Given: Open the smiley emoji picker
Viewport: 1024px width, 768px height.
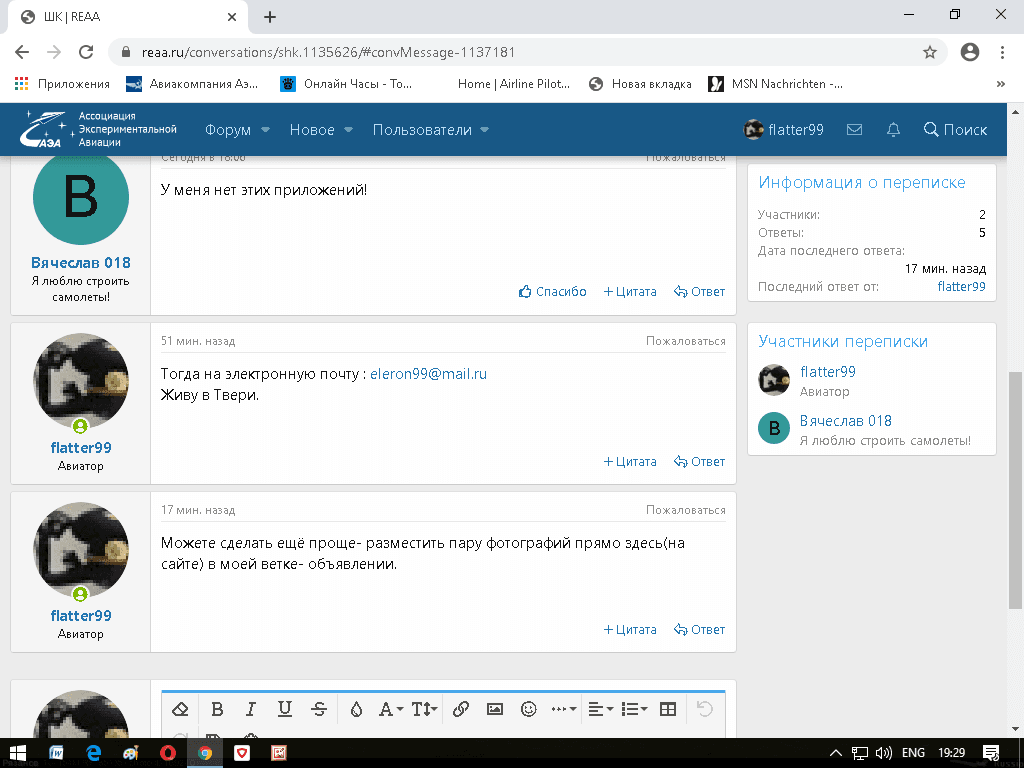Looking at the screenshot, I should coord(529,709).
